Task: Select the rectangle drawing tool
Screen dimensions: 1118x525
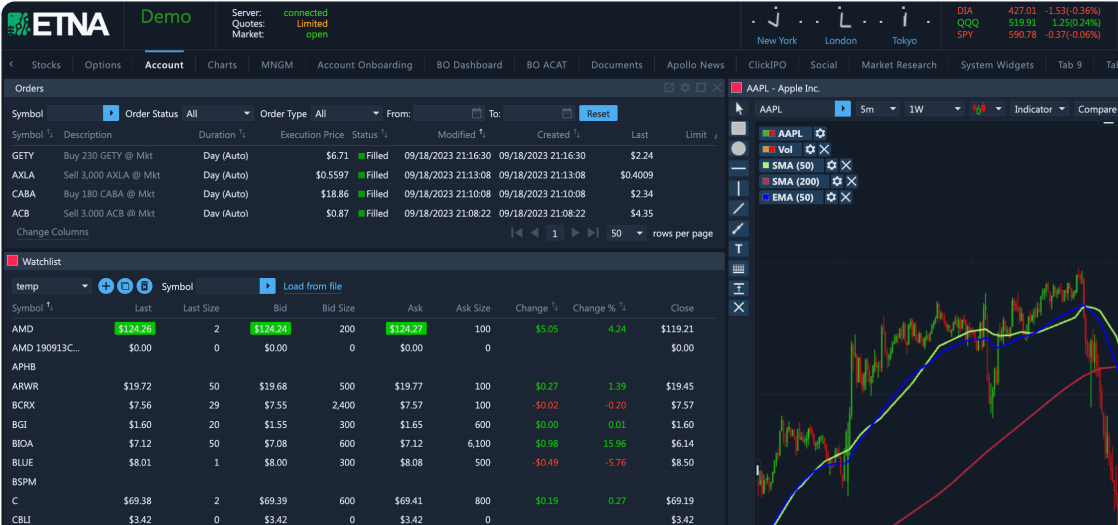Action: pos(739,128)
